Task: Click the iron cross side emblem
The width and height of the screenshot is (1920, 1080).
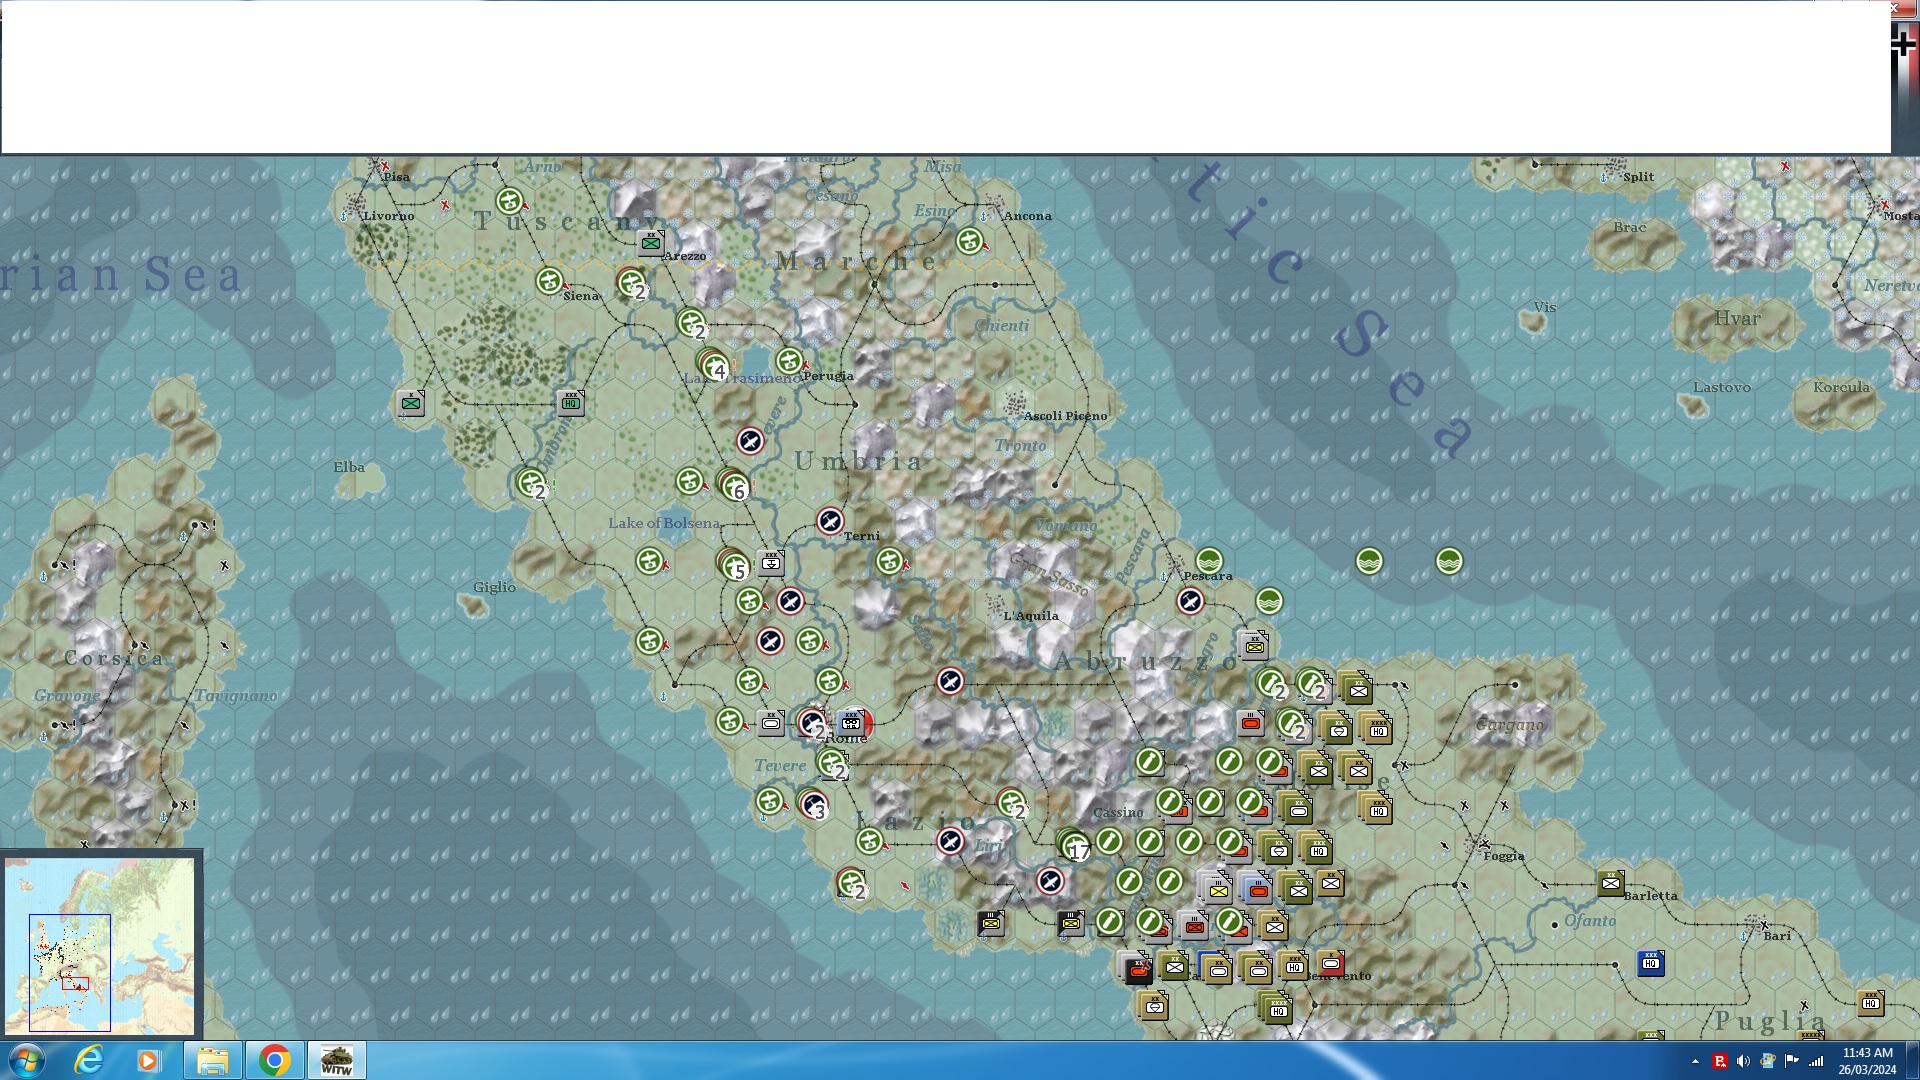Action: [x=1903, y=44]
